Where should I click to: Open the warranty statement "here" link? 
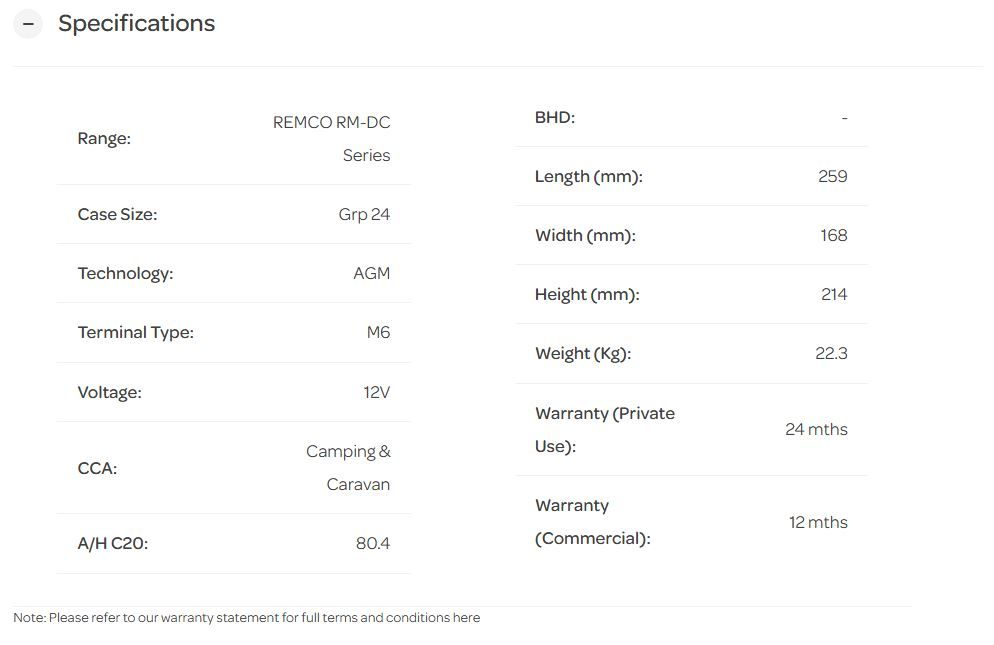[x=466, y=618]
